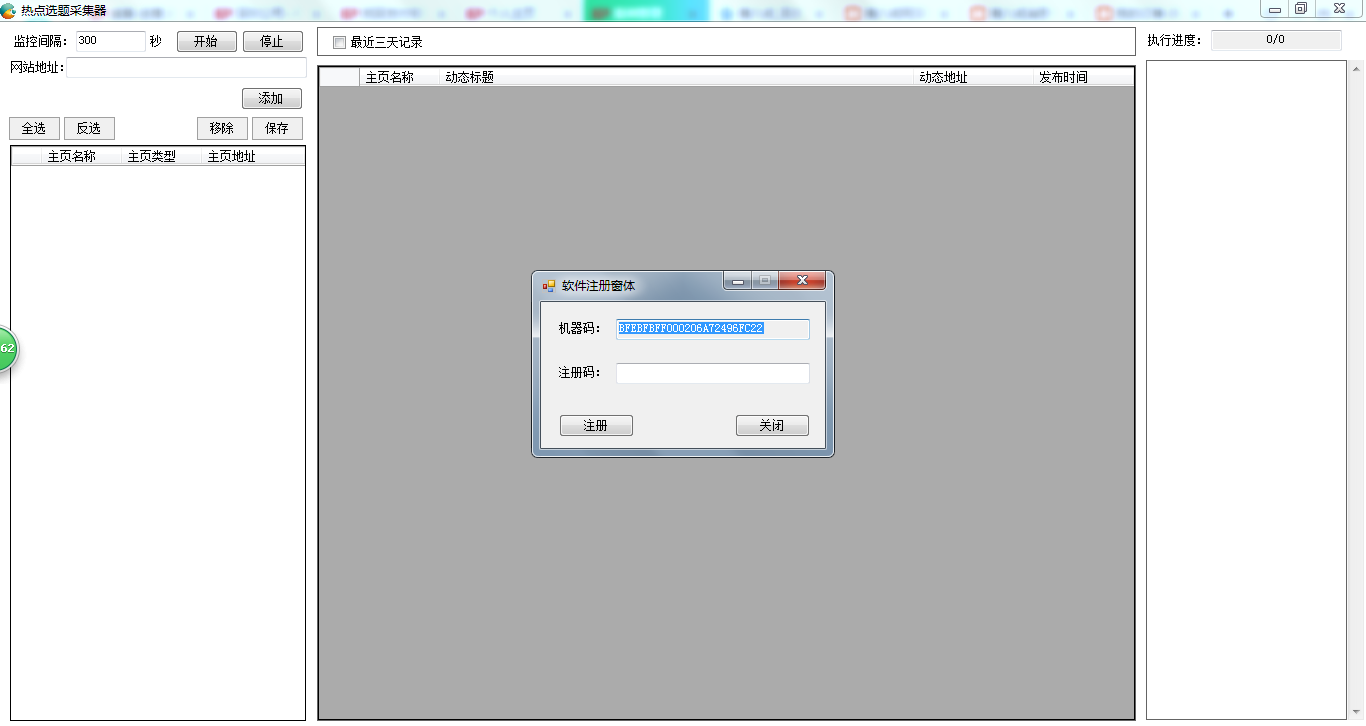Restore down the main application window
1366x726 pixels.
tap(1301, 9)
